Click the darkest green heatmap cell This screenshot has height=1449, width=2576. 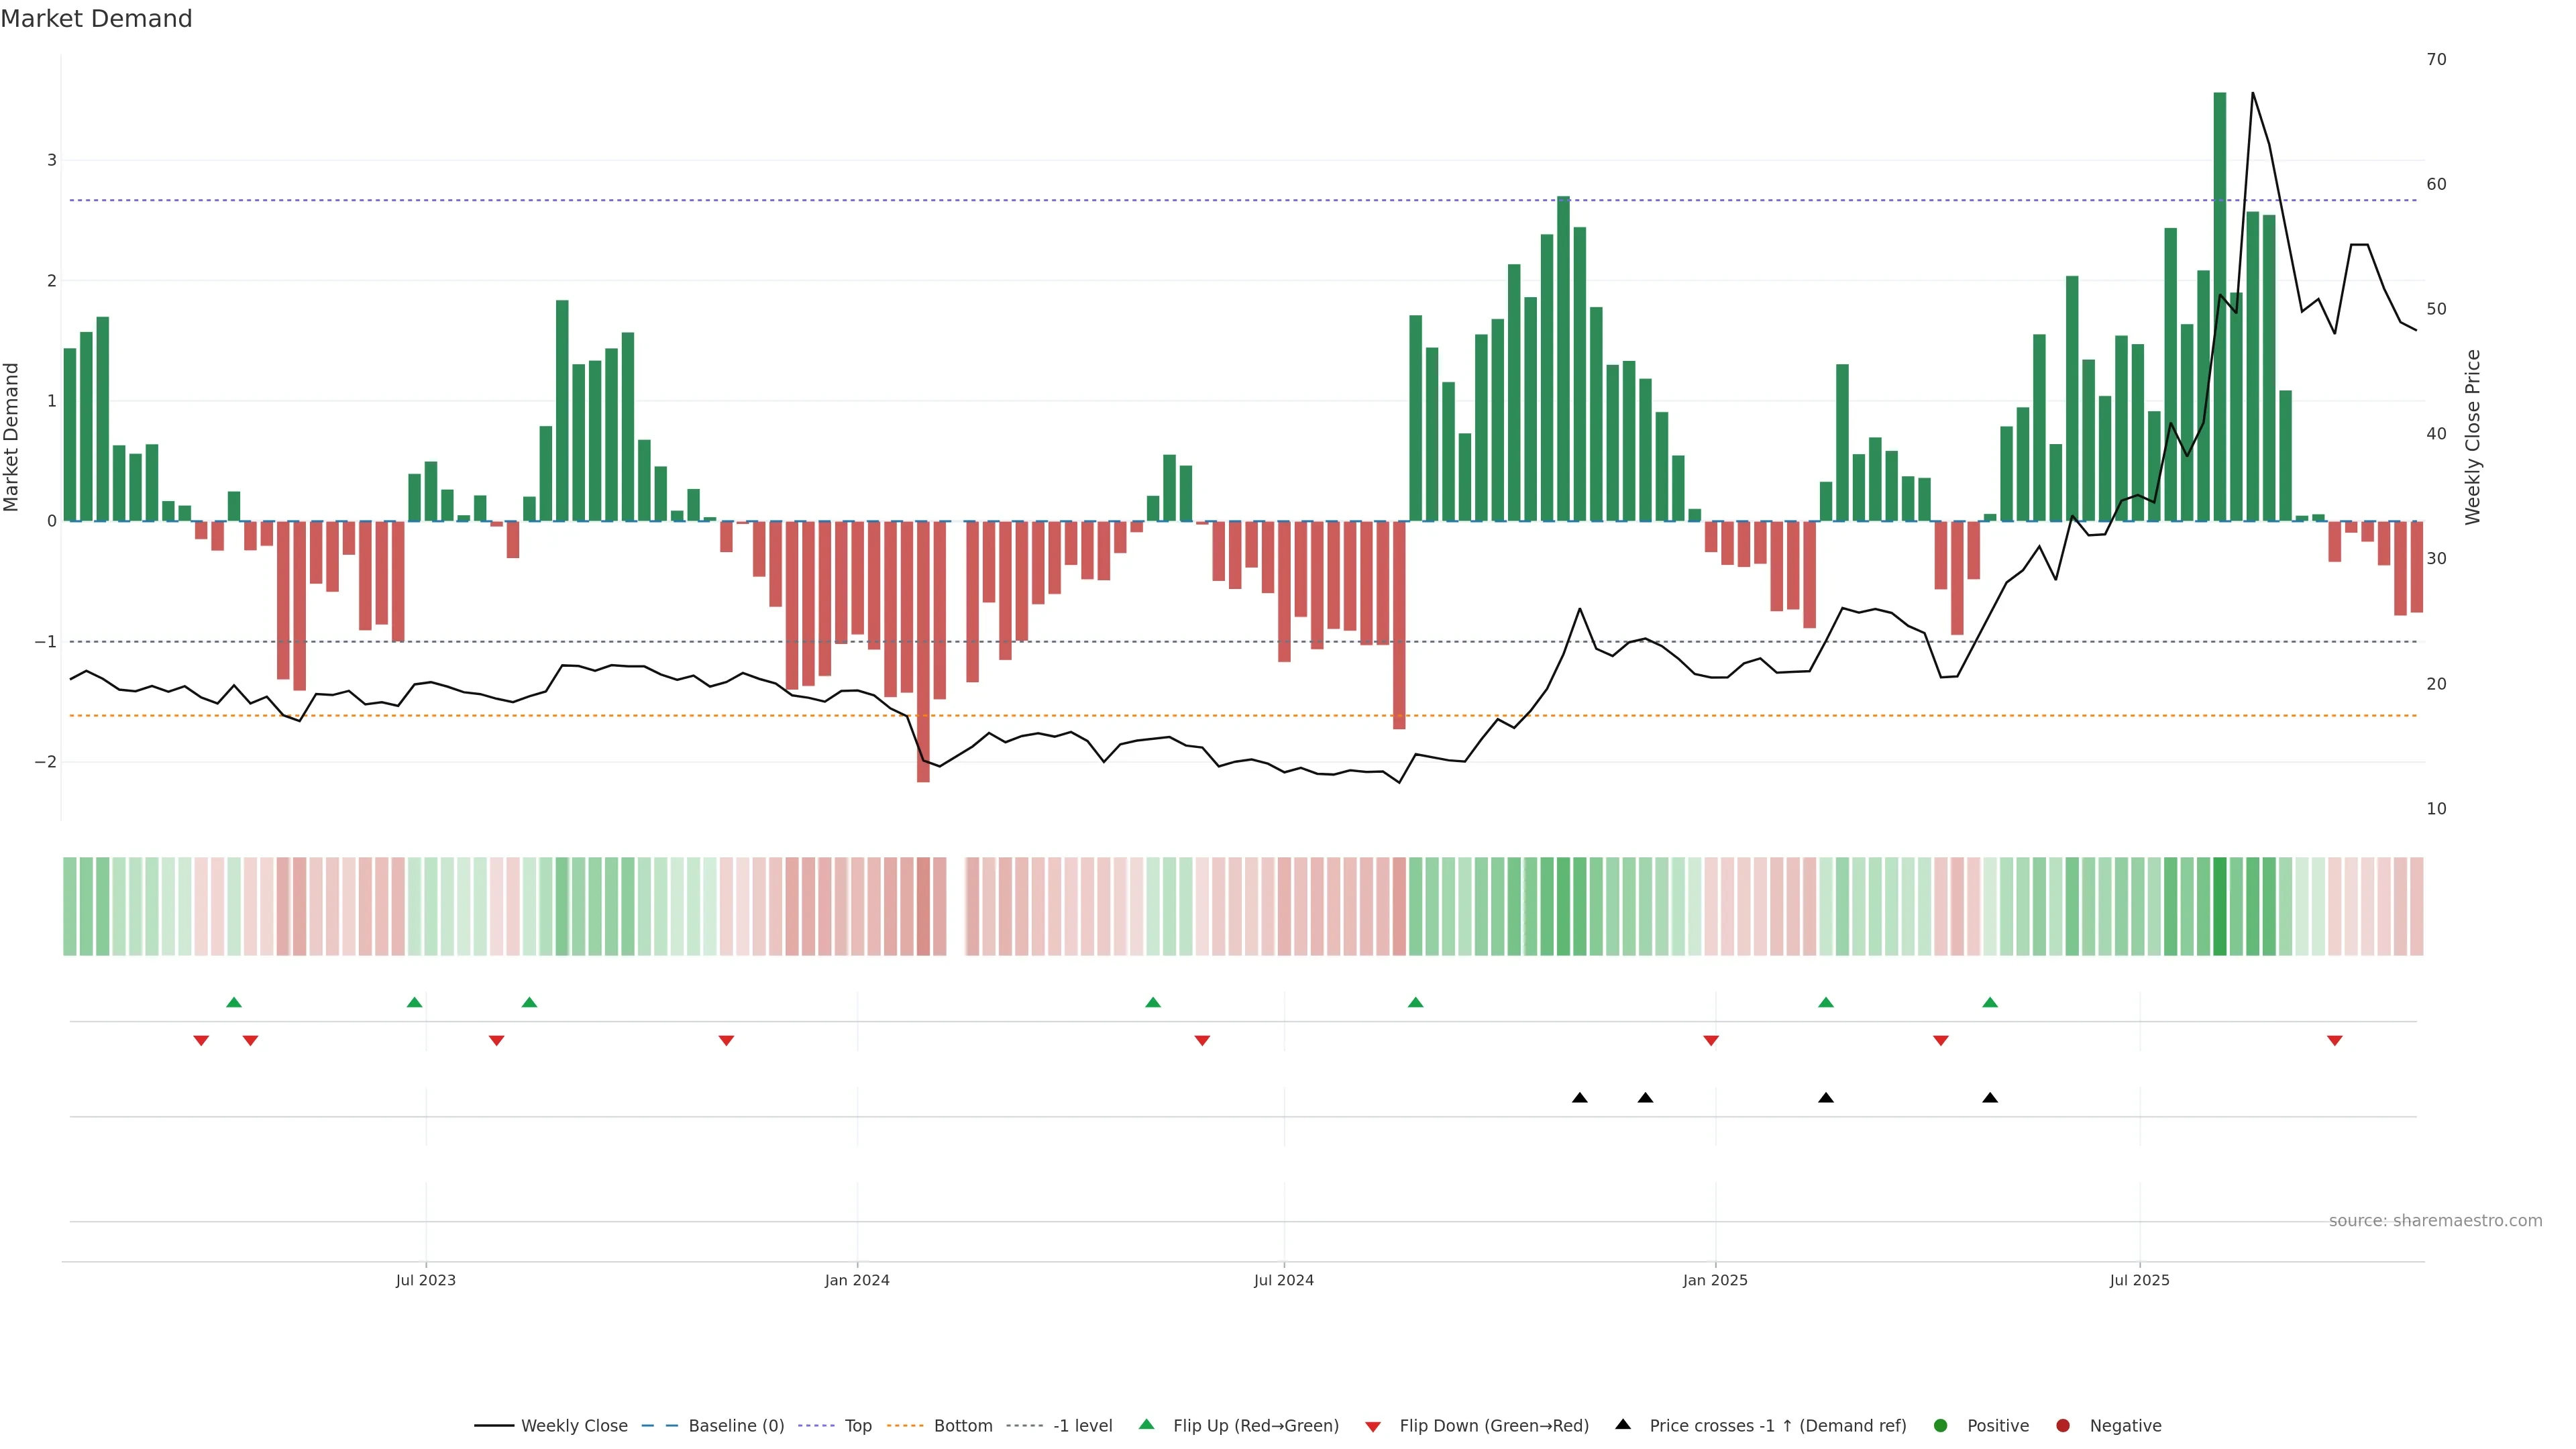point(2220,906)
